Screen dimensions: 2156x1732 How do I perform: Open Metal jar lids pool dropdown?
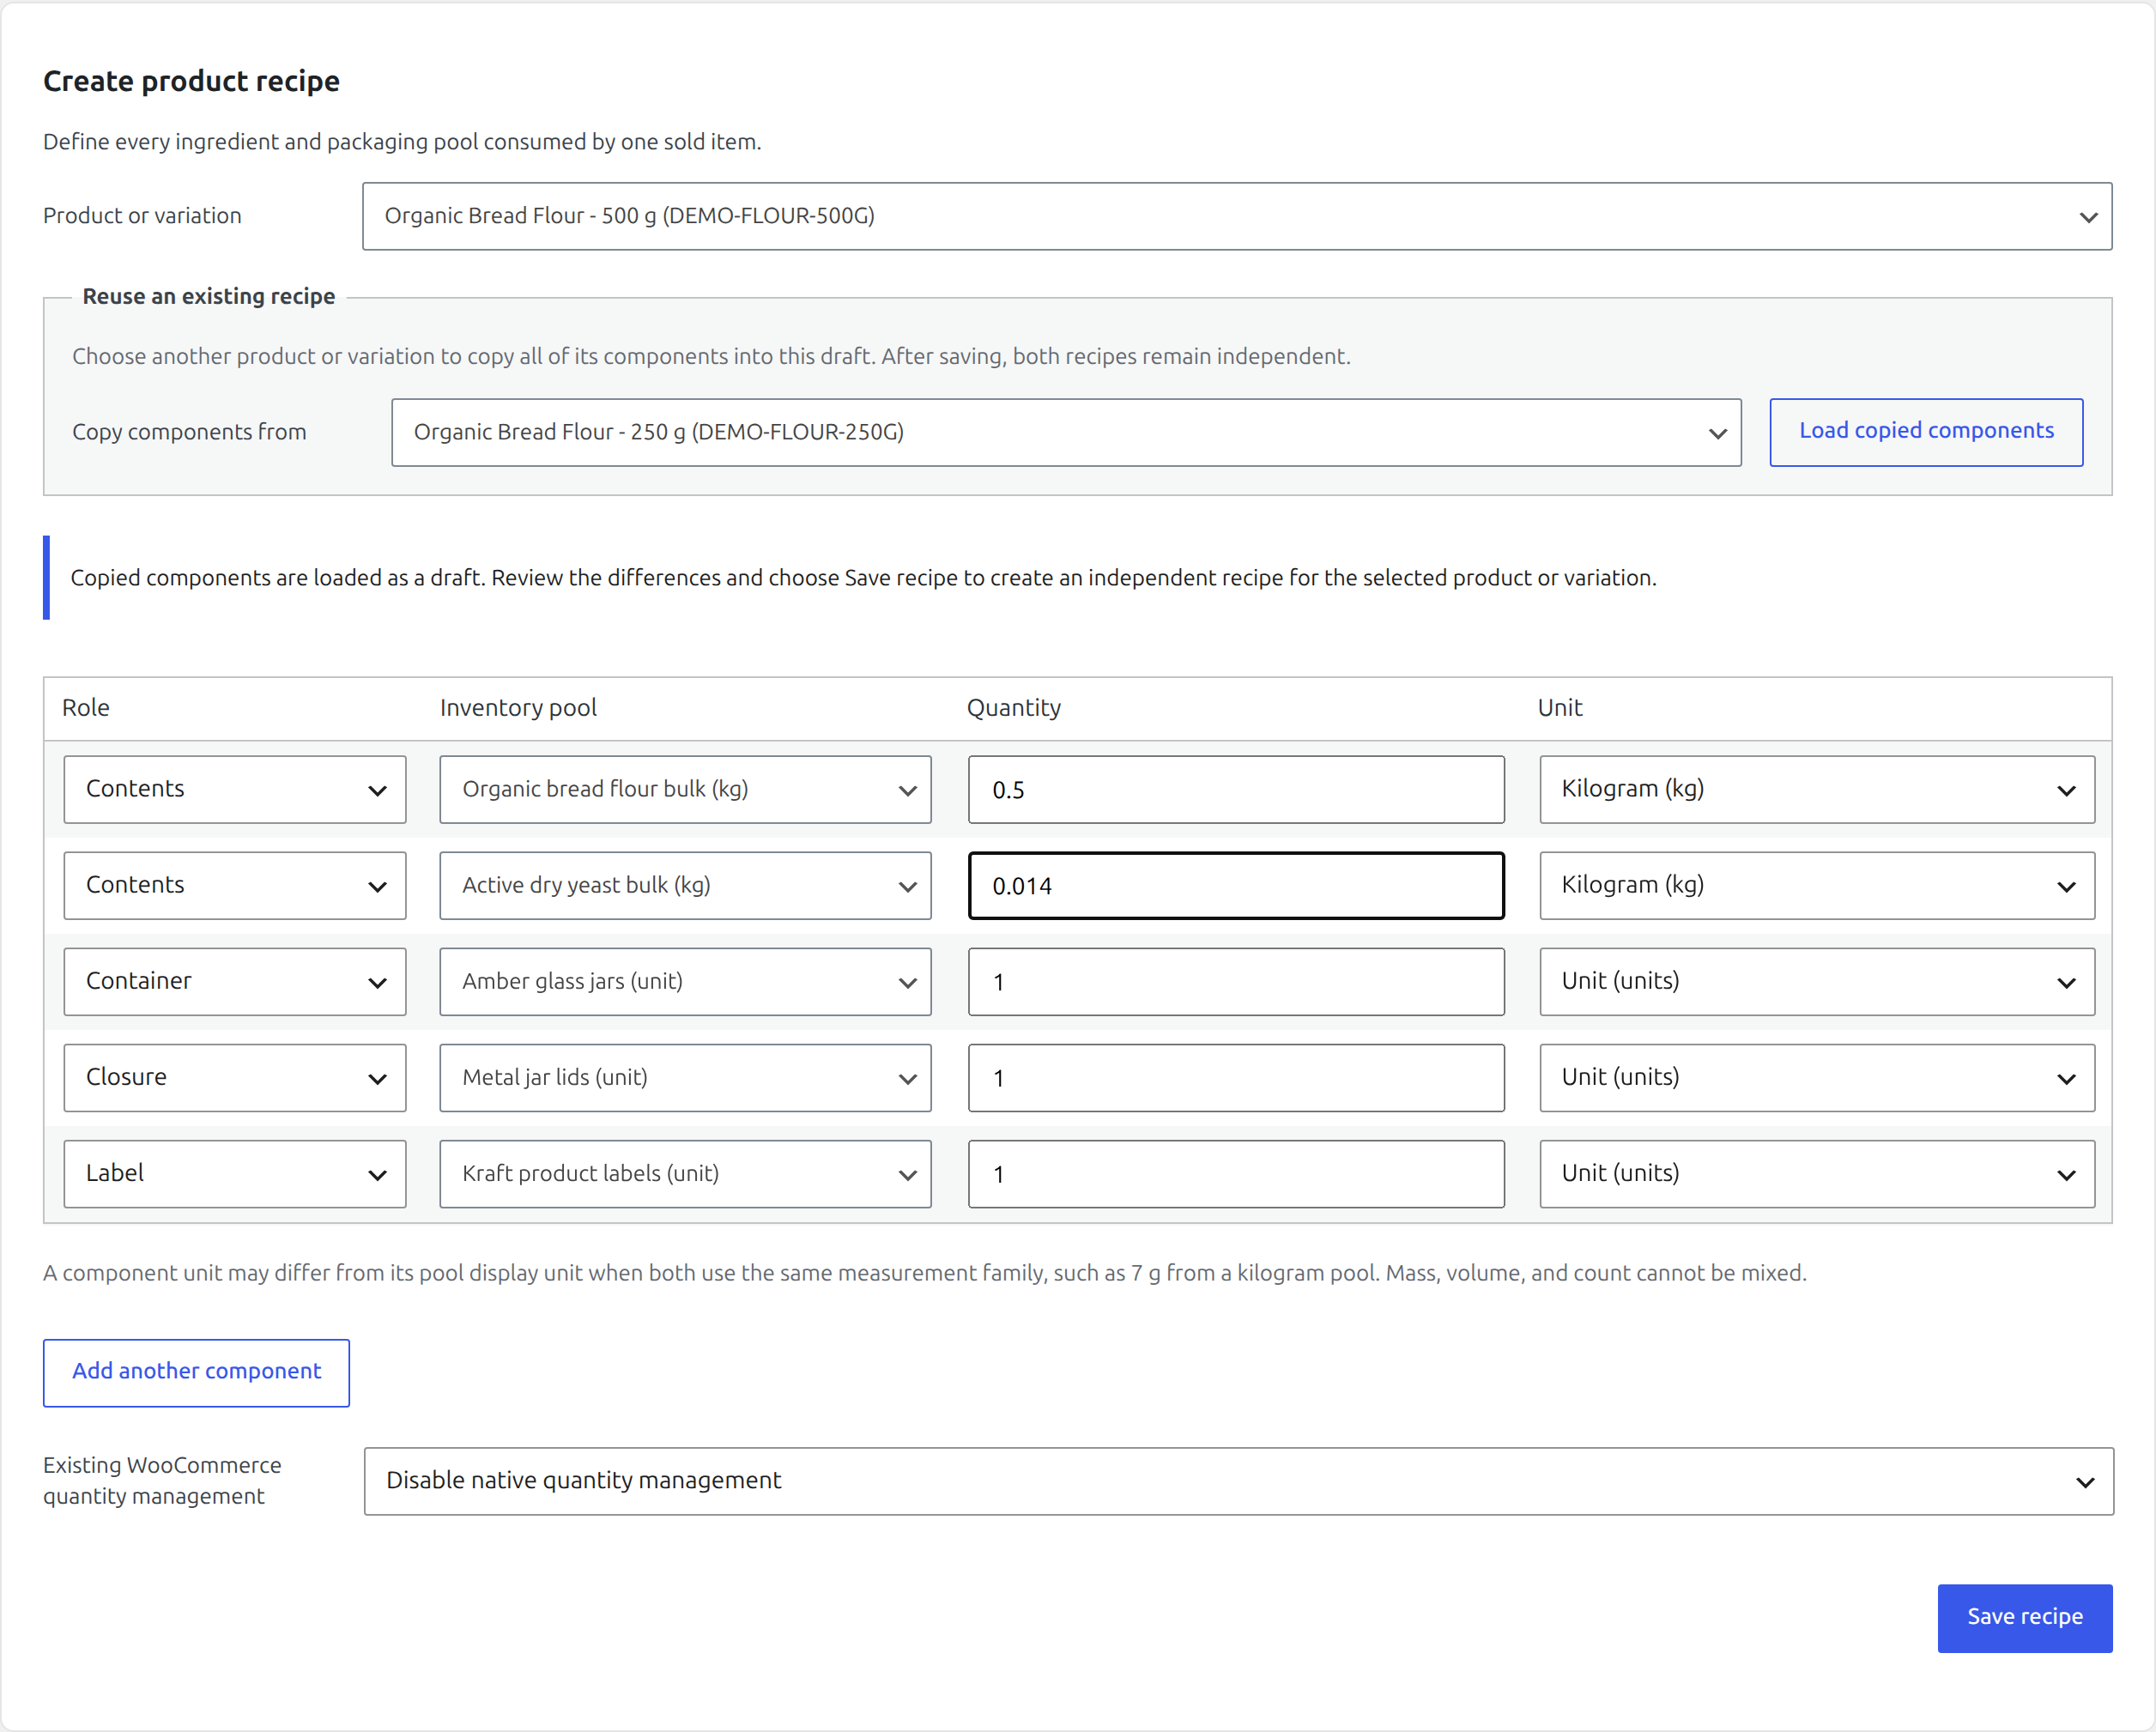coord(685,1077)
